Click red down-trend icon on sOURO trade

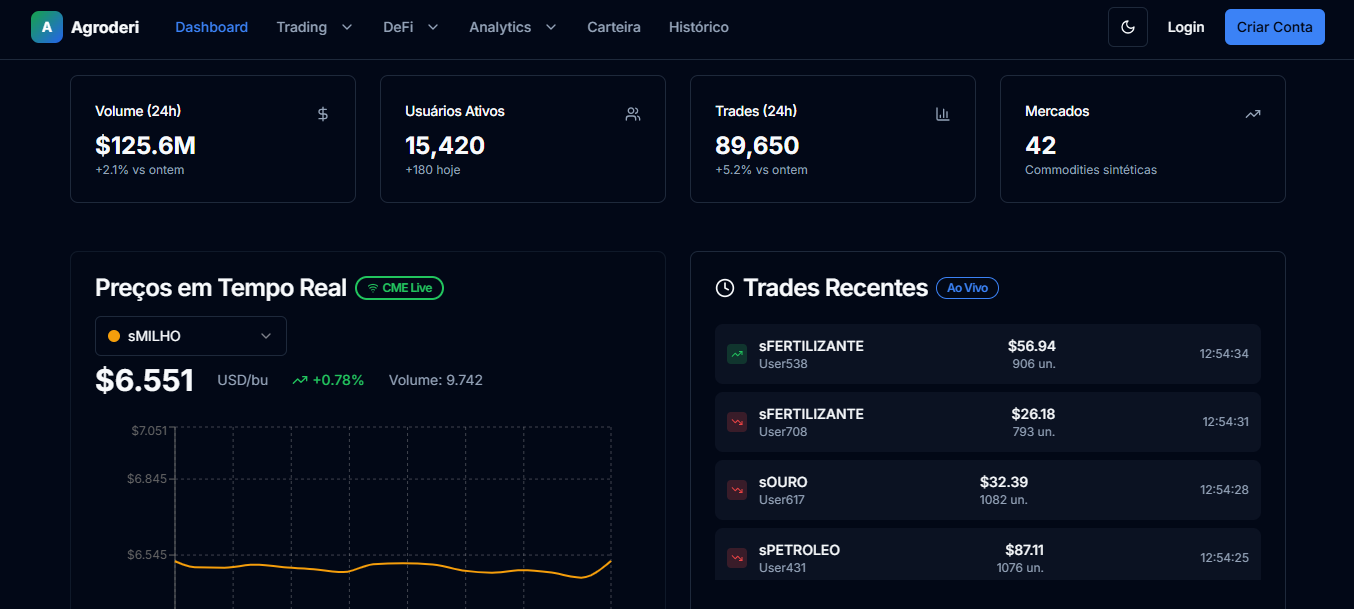pos(737,490)
